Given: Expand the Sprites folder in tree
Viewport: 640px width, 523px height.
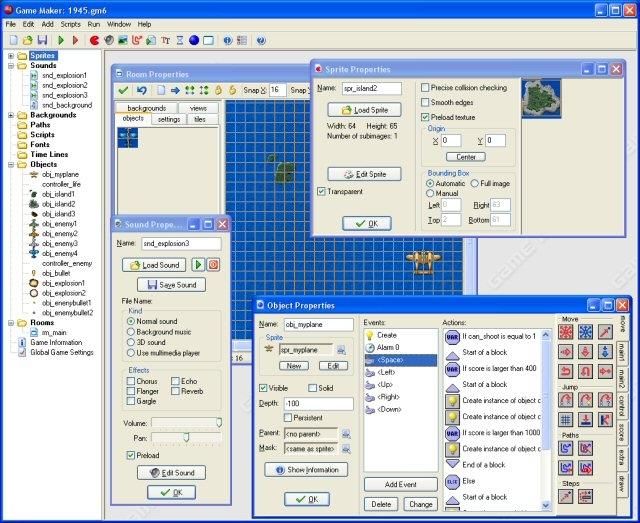Looking at the screenshot, I should (x=10, y=56).
